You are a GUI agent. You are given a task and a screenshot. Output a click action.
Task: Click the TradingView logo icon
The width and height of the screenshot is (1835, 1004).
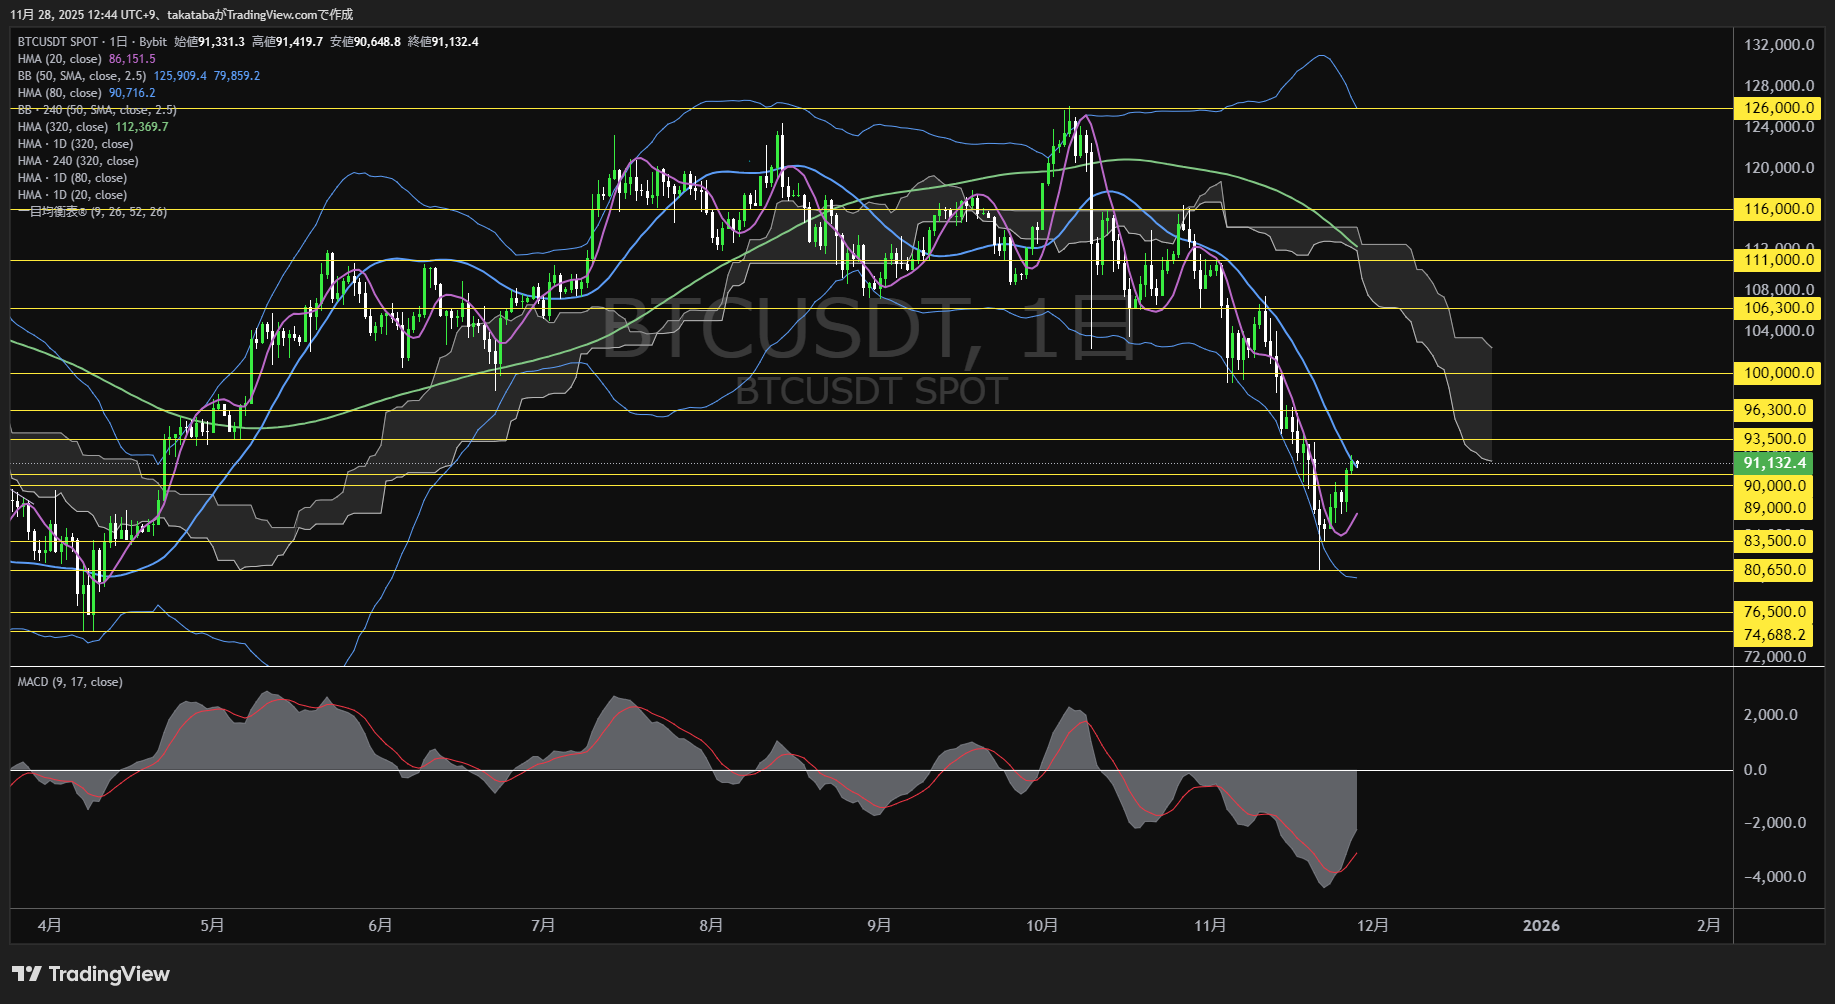26,974
